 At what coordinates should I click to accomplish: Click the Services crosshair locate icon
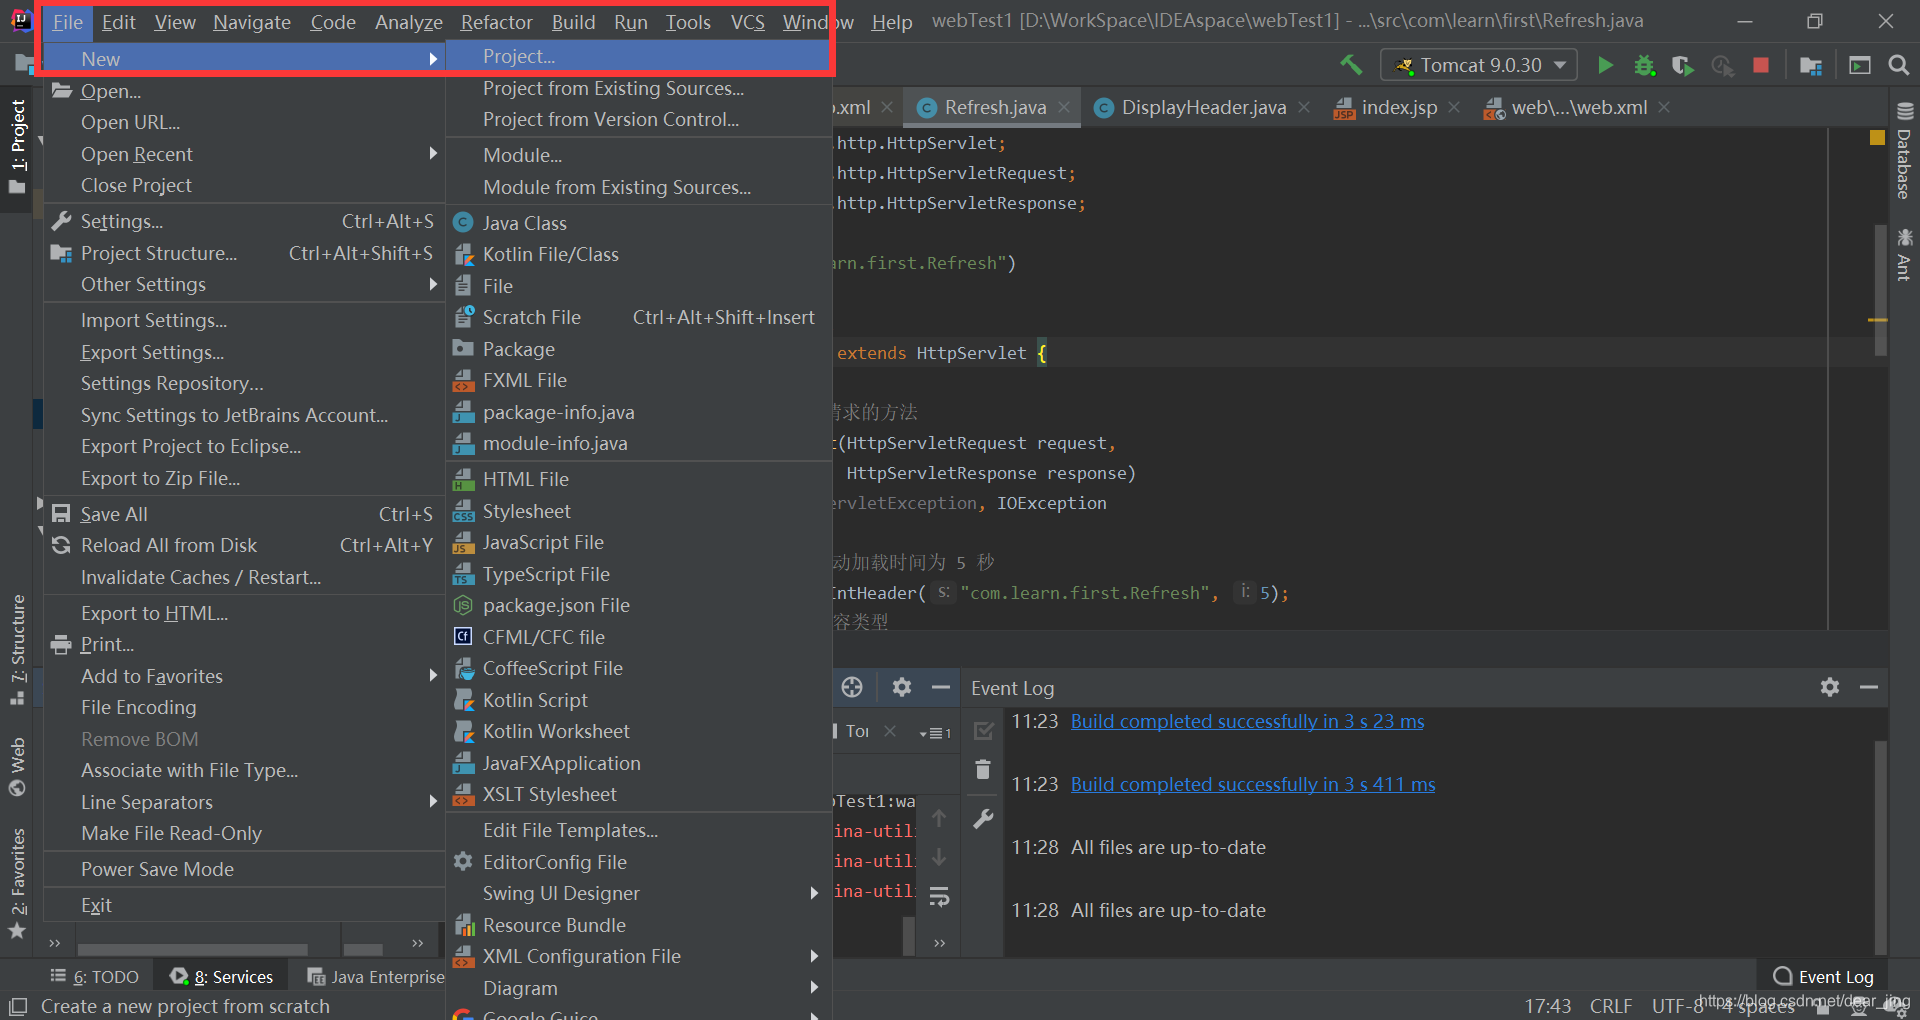pos(852,687)
